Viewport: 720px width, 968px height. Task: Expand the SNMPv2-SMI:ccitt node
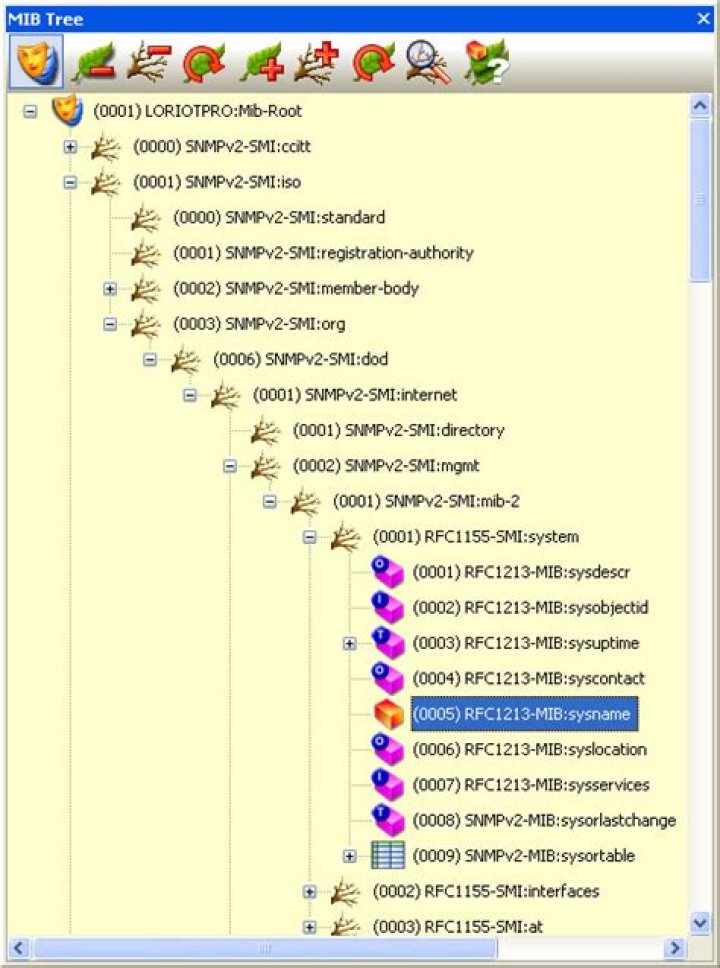coord(70,147)
